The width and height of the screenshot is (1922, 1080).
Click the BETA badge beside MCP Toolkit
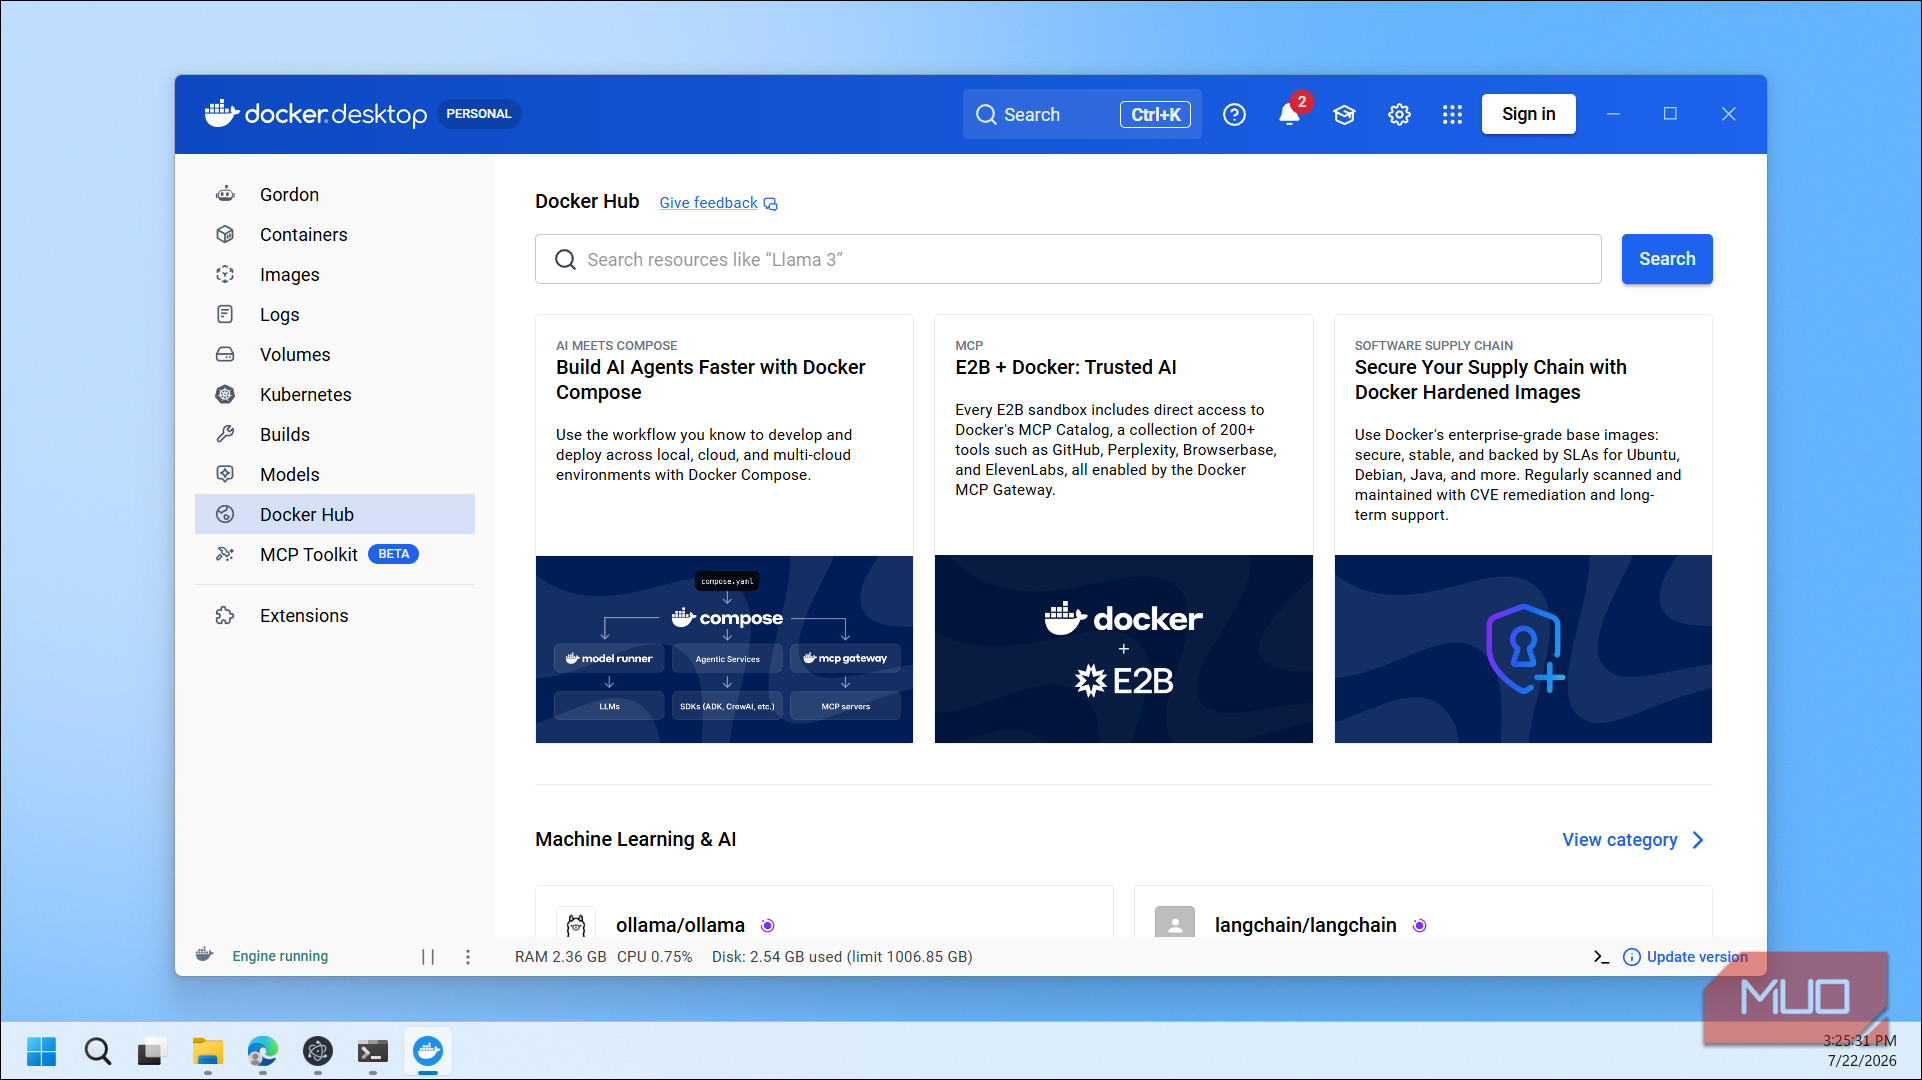pyautogui.click(x=393, y=554)
